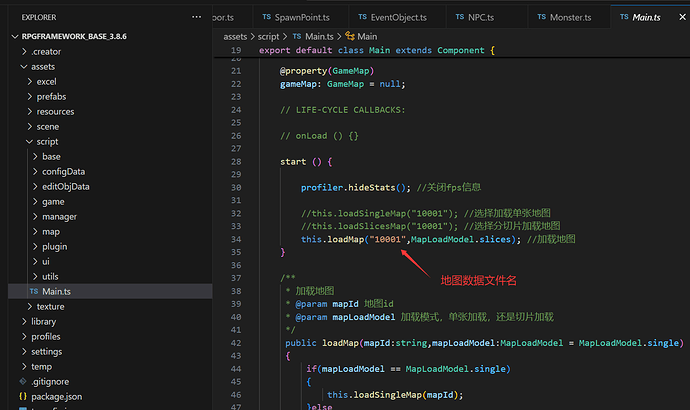
Task: Click line number 34 in the gutter
Action: [x=236, y=240]
